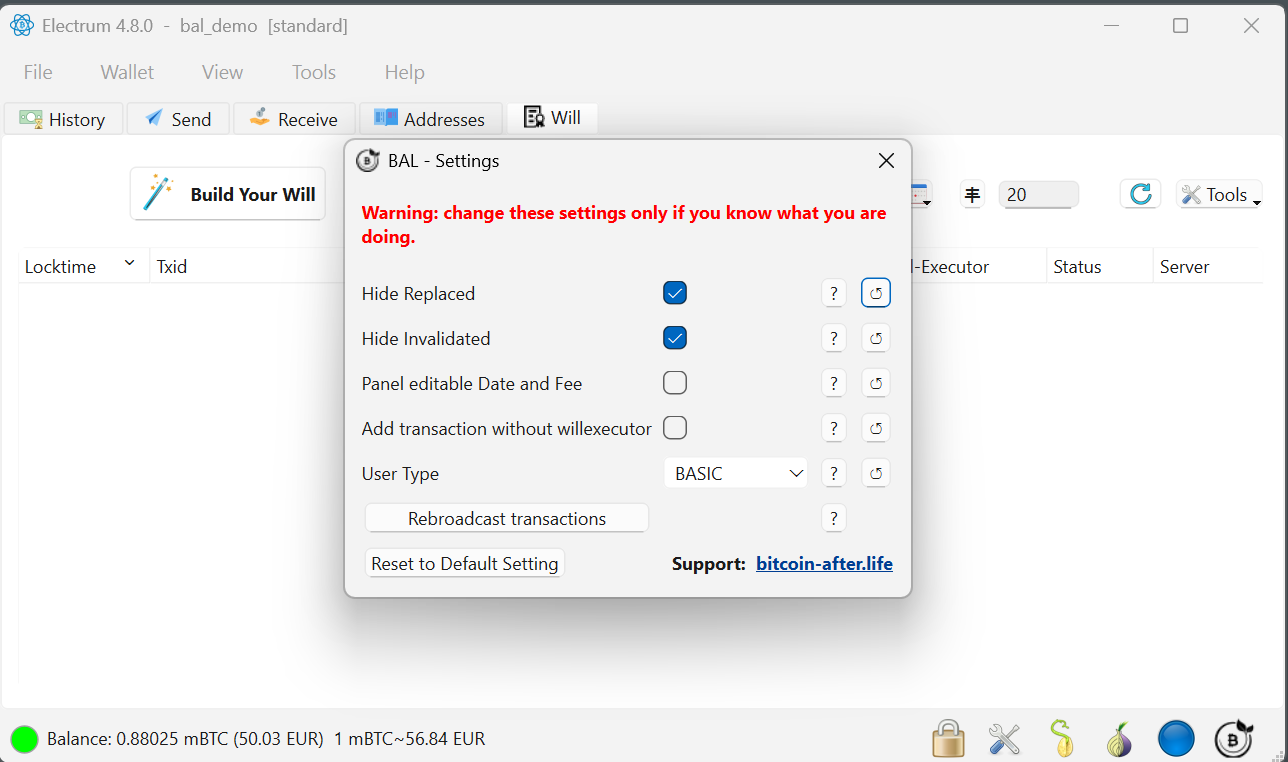The height and width of the screenshot is (762, 1288).
Task: Open help for Hide Replaced setting
Action: (834, 293)
